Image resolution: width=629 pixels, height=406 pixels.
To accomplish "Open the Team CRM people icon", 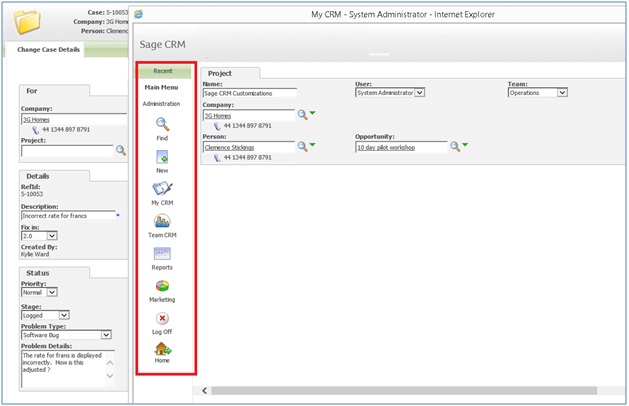I will [162, 221].
